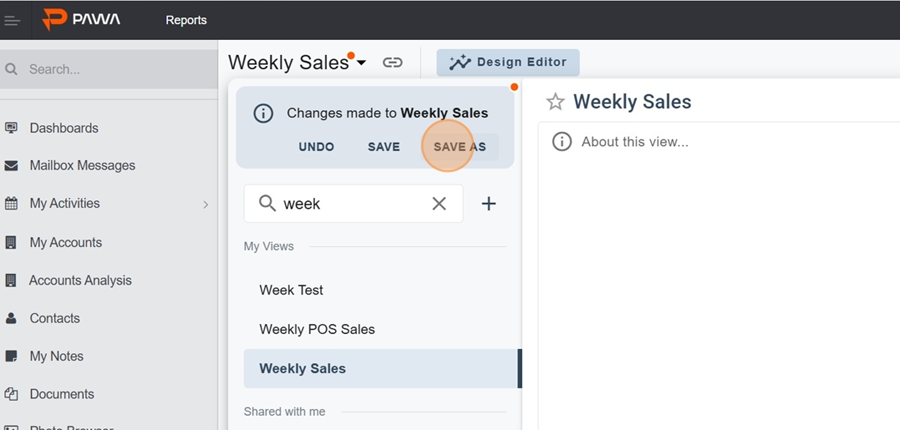Copy link icon next to Weekly Sales
The image size is (900, 430).
pyautogui.click(x=393, y=62)
